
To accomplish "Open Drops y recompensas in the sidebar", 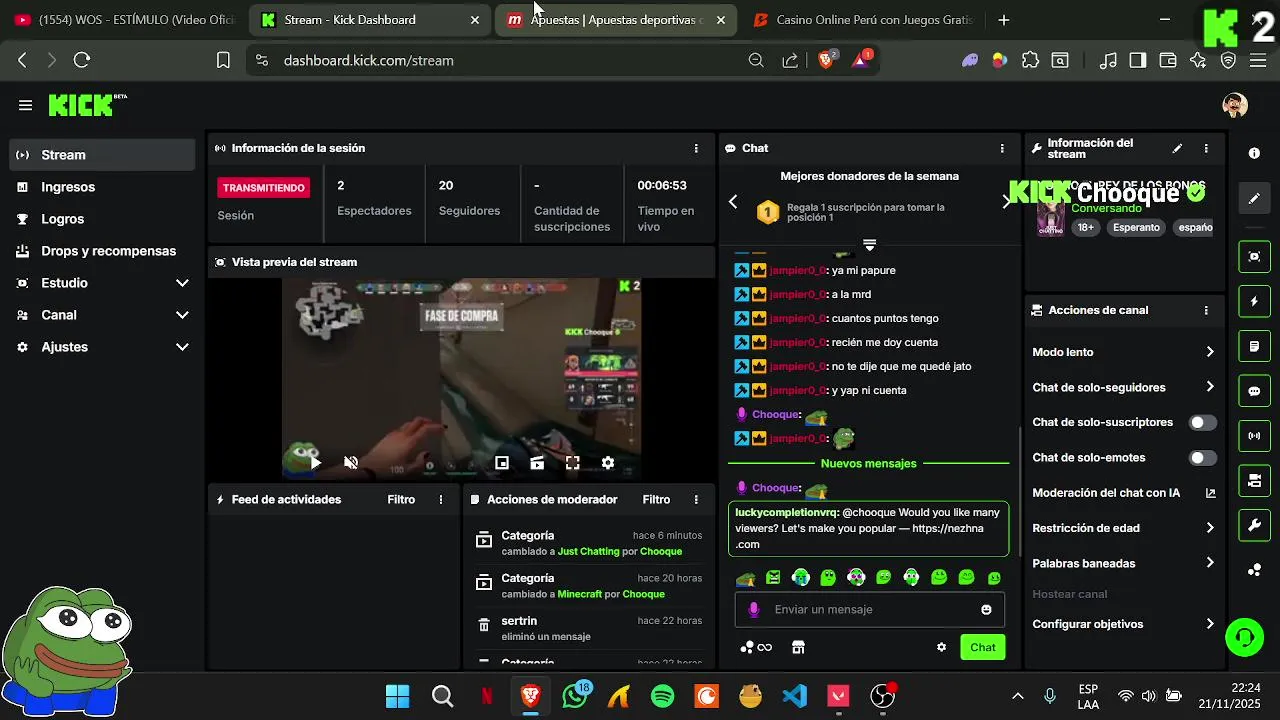I will [x=103, y=251].
